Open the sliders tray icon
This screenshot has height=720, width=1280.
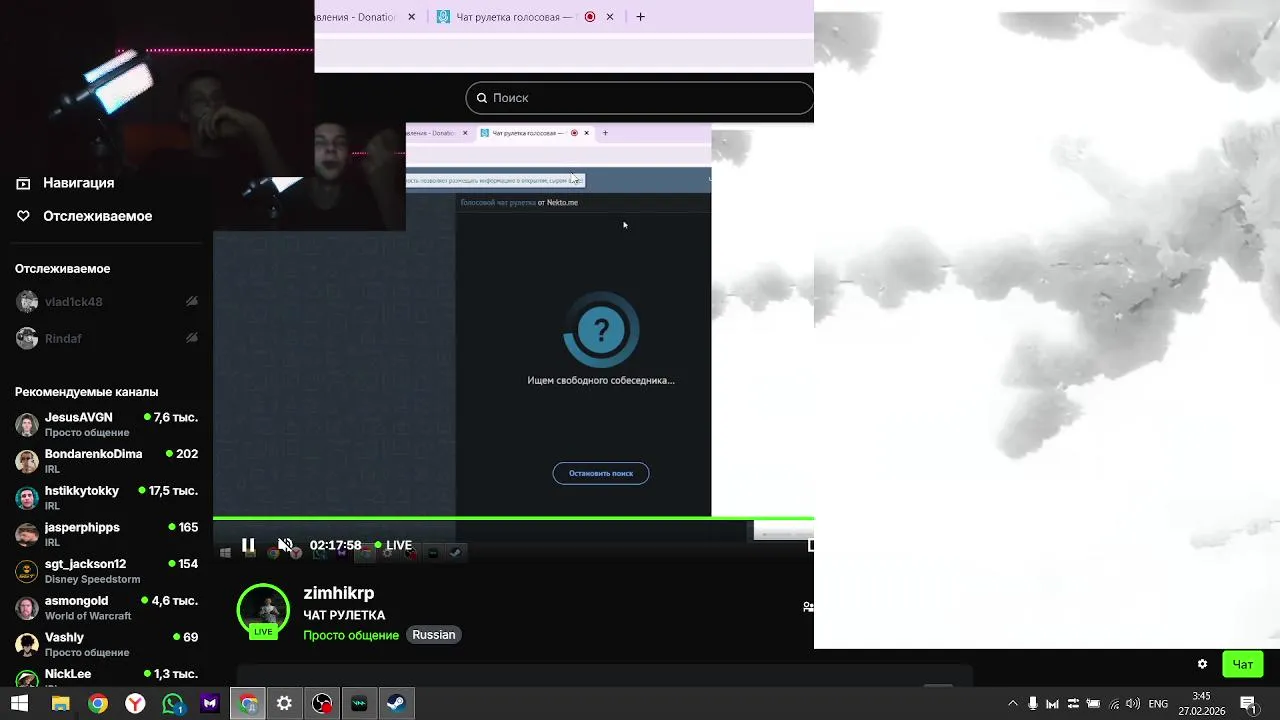(x=1073, y=704)
